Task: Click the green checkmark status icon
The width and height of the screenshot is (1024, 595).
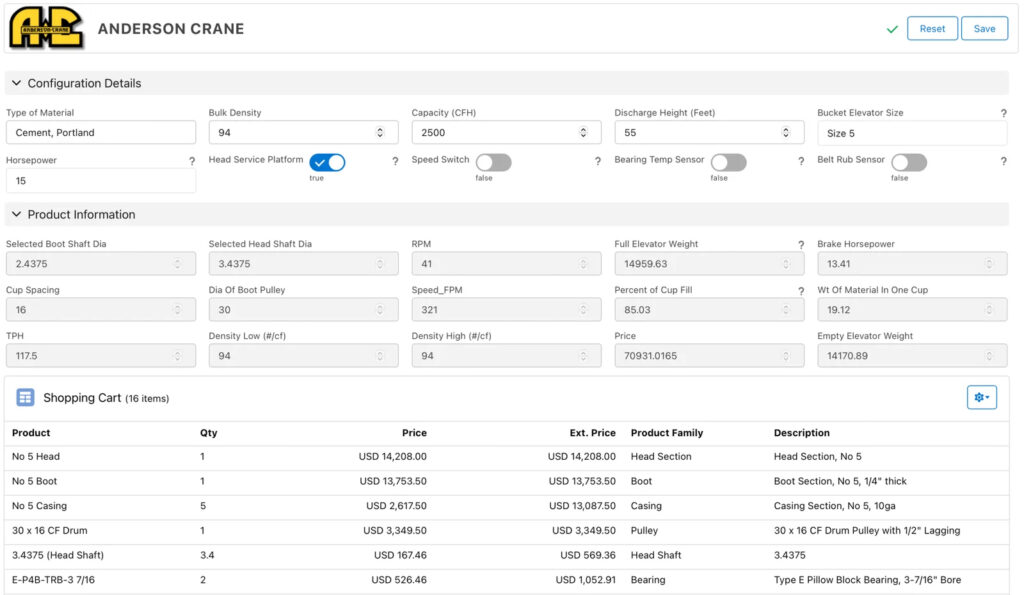Action: point(892,29)
